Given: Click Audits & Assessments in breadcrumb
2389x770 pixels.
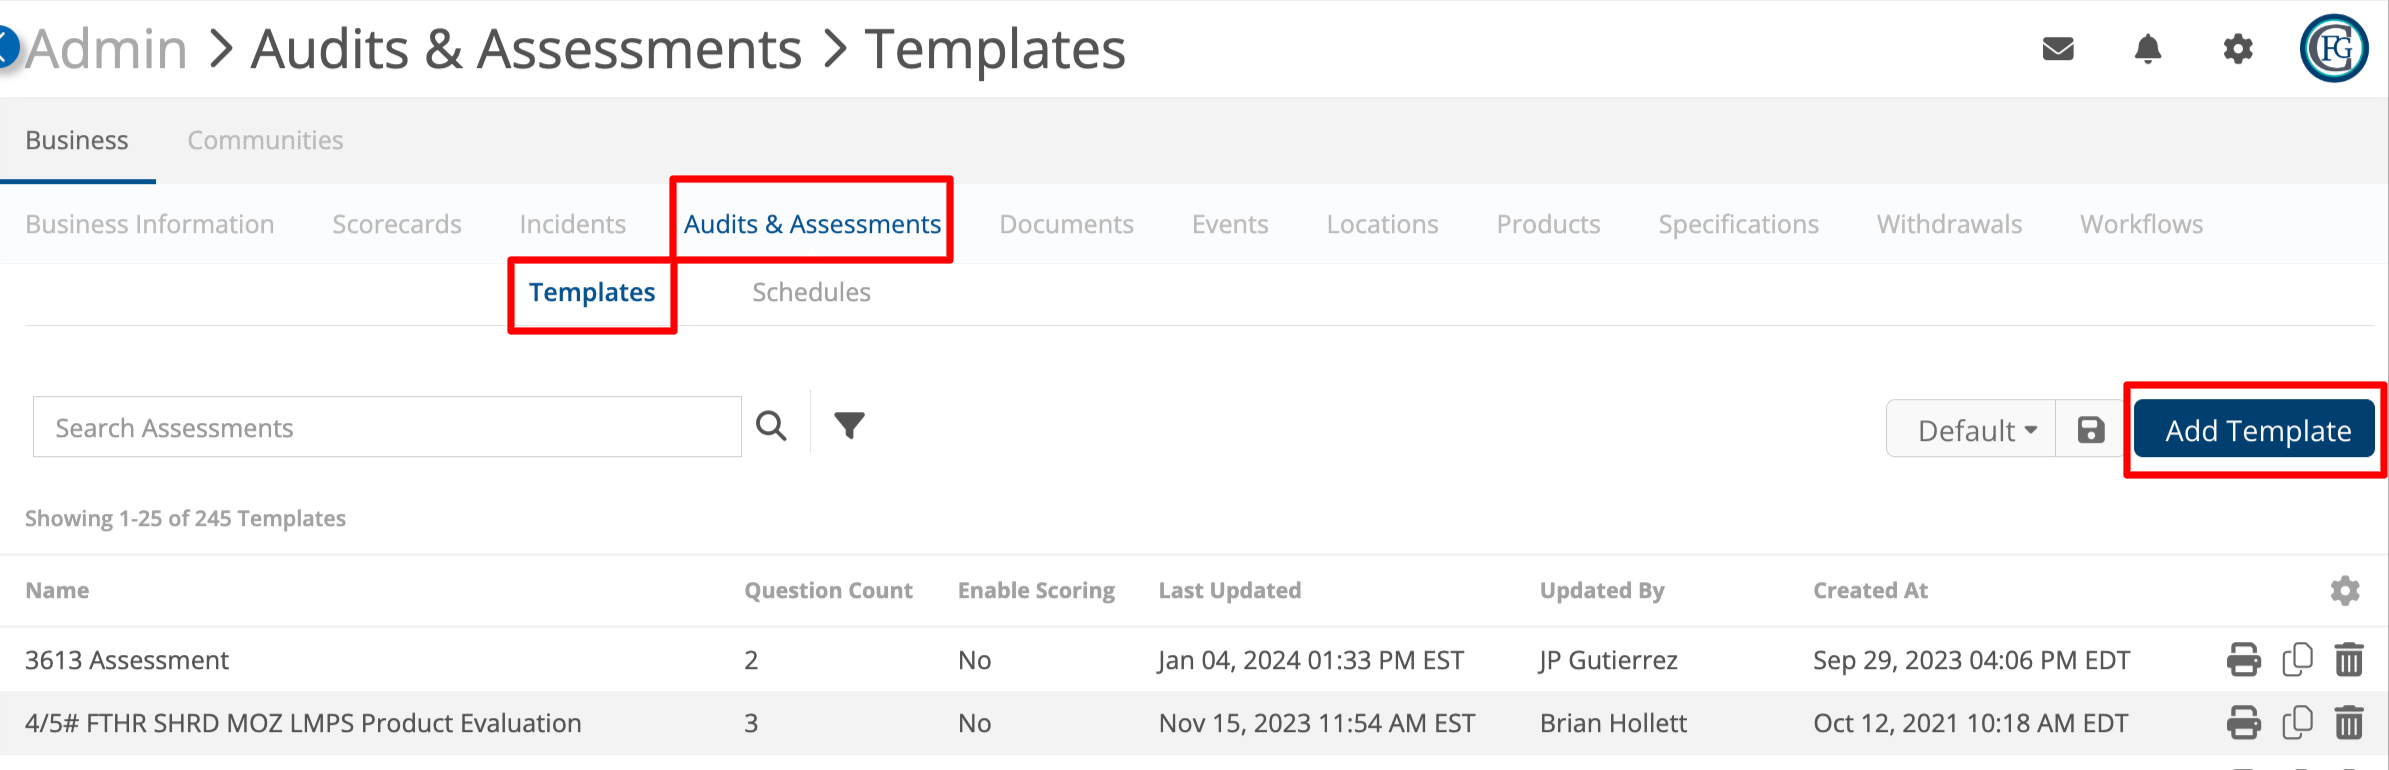Looking at the screenshot, I should click(x=526, y=48).
